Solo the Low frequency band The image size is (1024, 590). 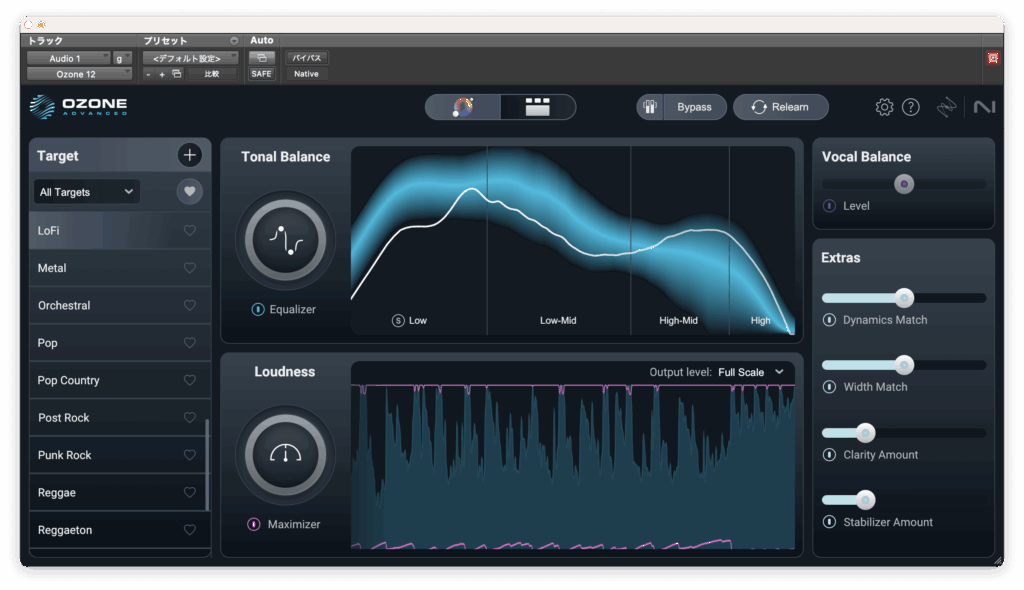pyautogui.click(x=398, y=321)
